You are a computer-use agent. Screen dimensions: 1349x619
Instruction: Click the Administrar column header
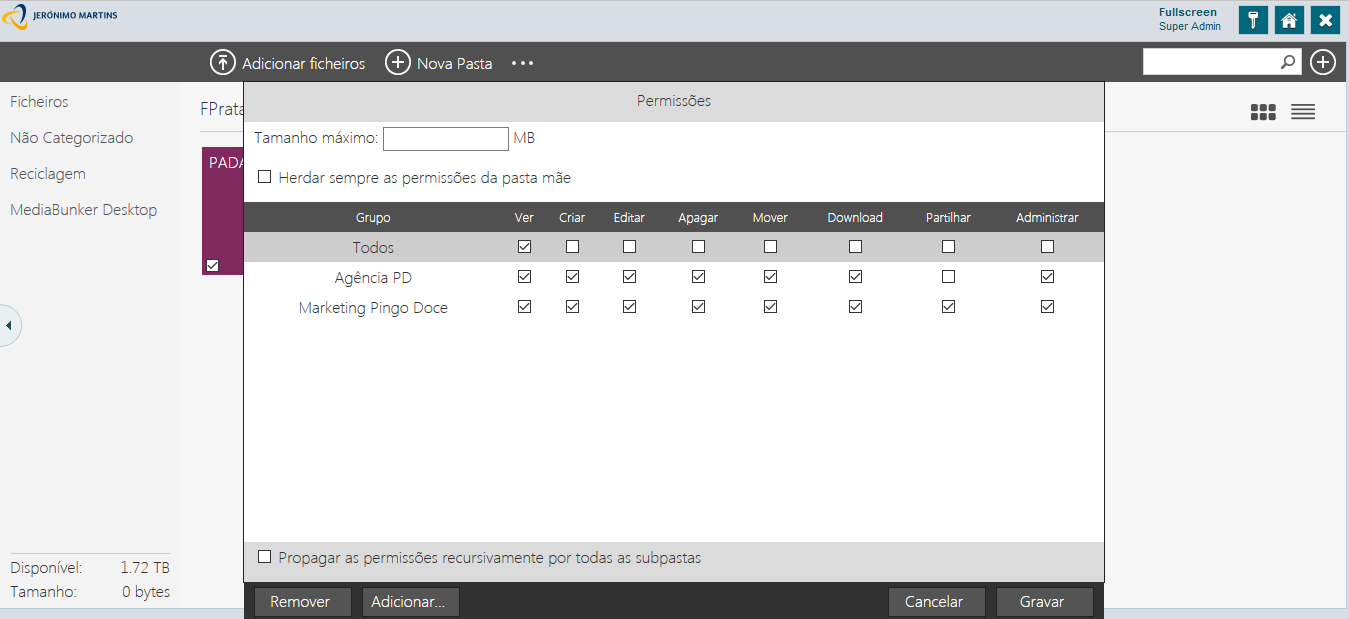[1047, 217]
